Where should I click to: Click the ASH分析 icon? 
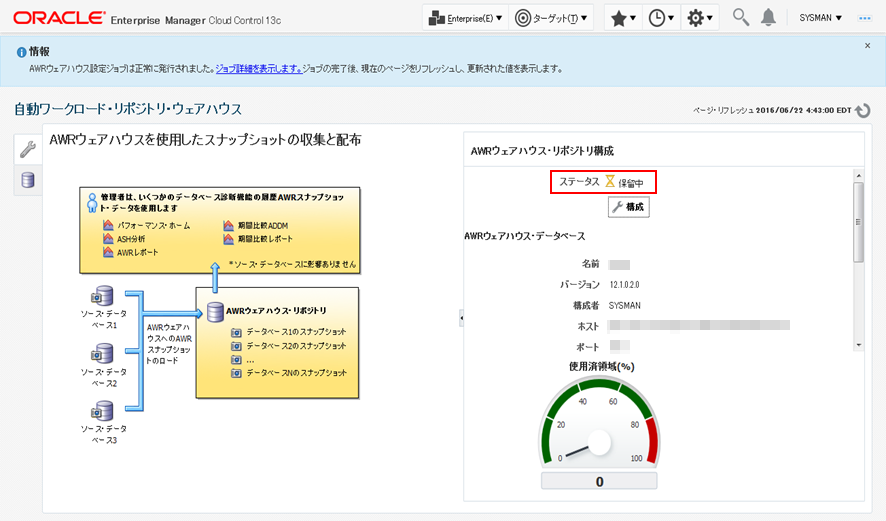click(108, 238)
